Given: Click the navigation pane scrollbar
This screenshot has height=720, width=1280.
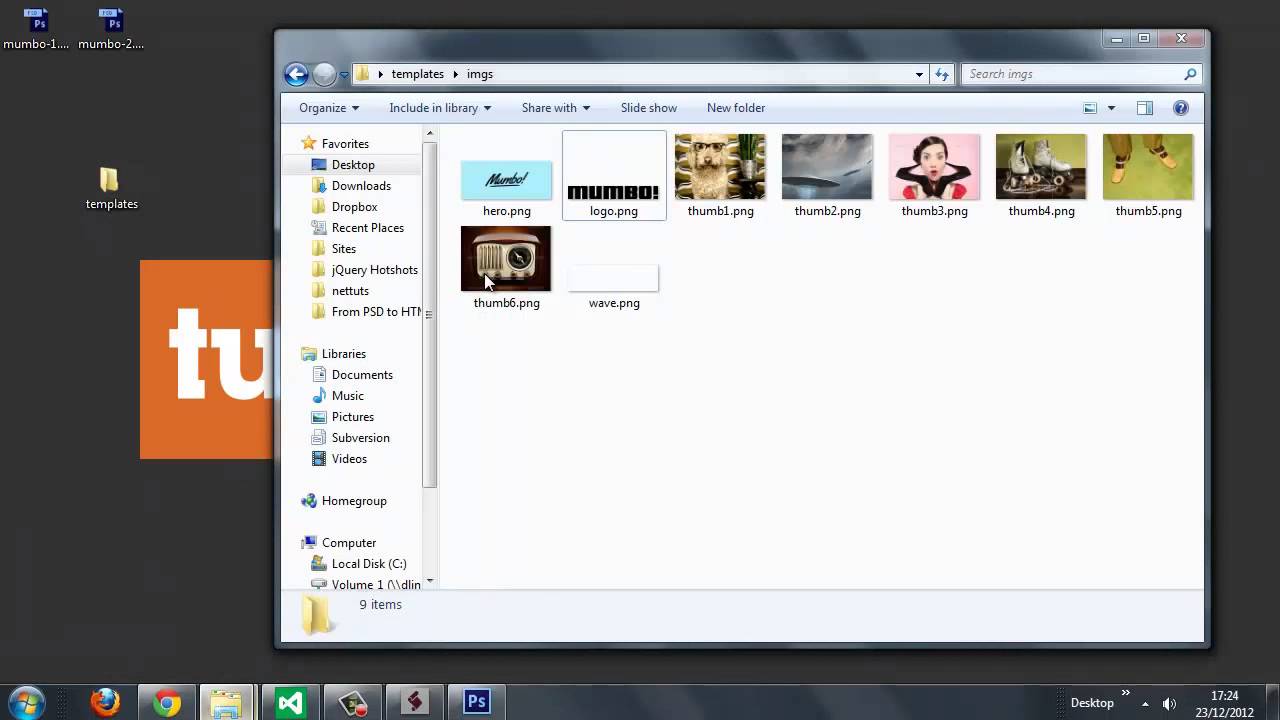Looking at the screenshot, I should [430, 314].
